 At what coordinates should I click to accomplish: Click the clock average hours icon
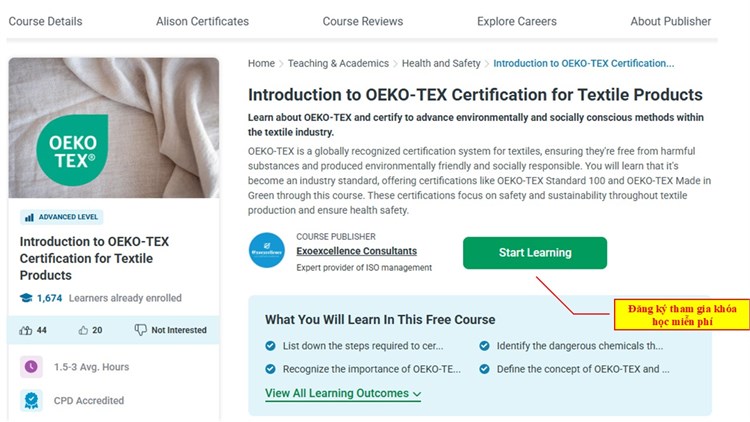pyautogui.click(x=31, y=366)
